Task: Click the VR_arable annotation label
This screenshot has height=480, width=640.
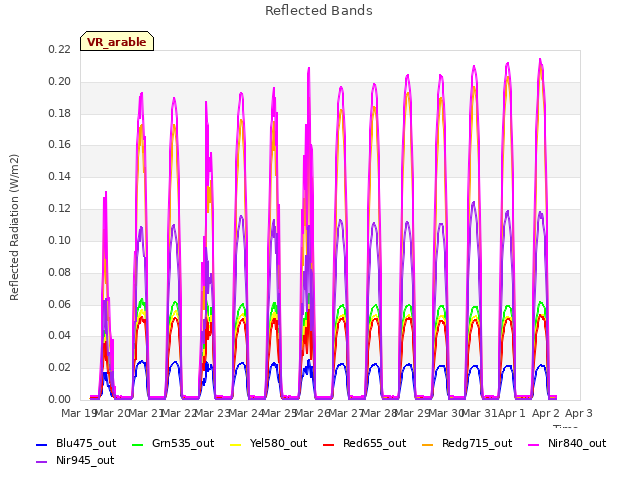Action: click(x=117, y=42)
